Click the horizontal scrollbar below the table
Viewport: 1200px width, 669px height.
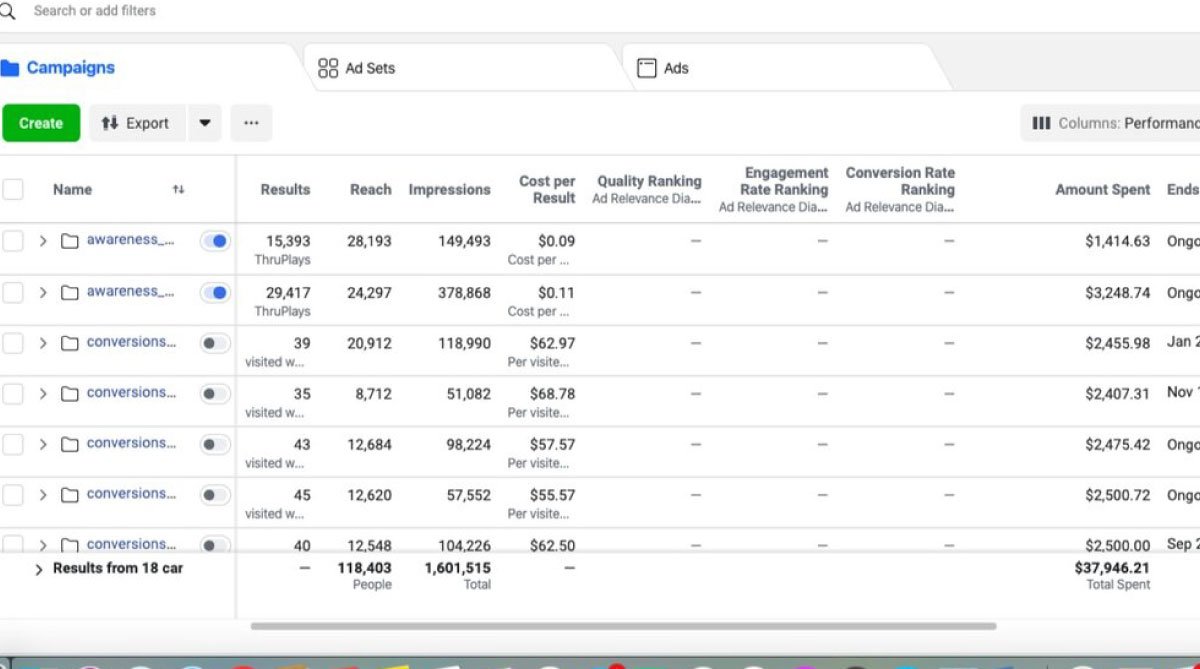[x=622, y=626]
